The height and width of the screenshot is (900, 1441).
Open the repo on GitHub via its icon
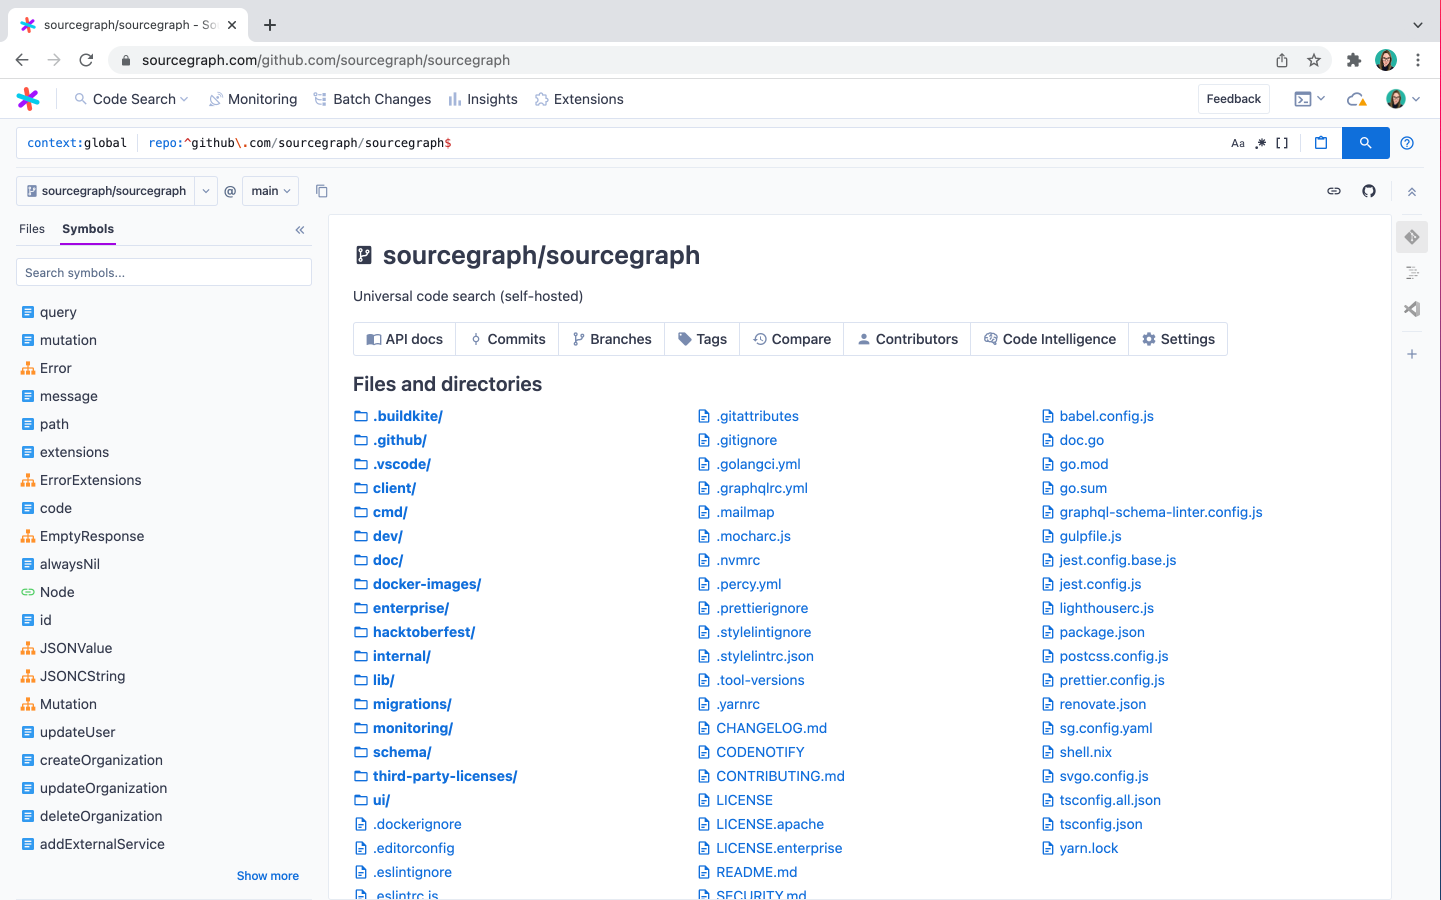(1369, 191)
